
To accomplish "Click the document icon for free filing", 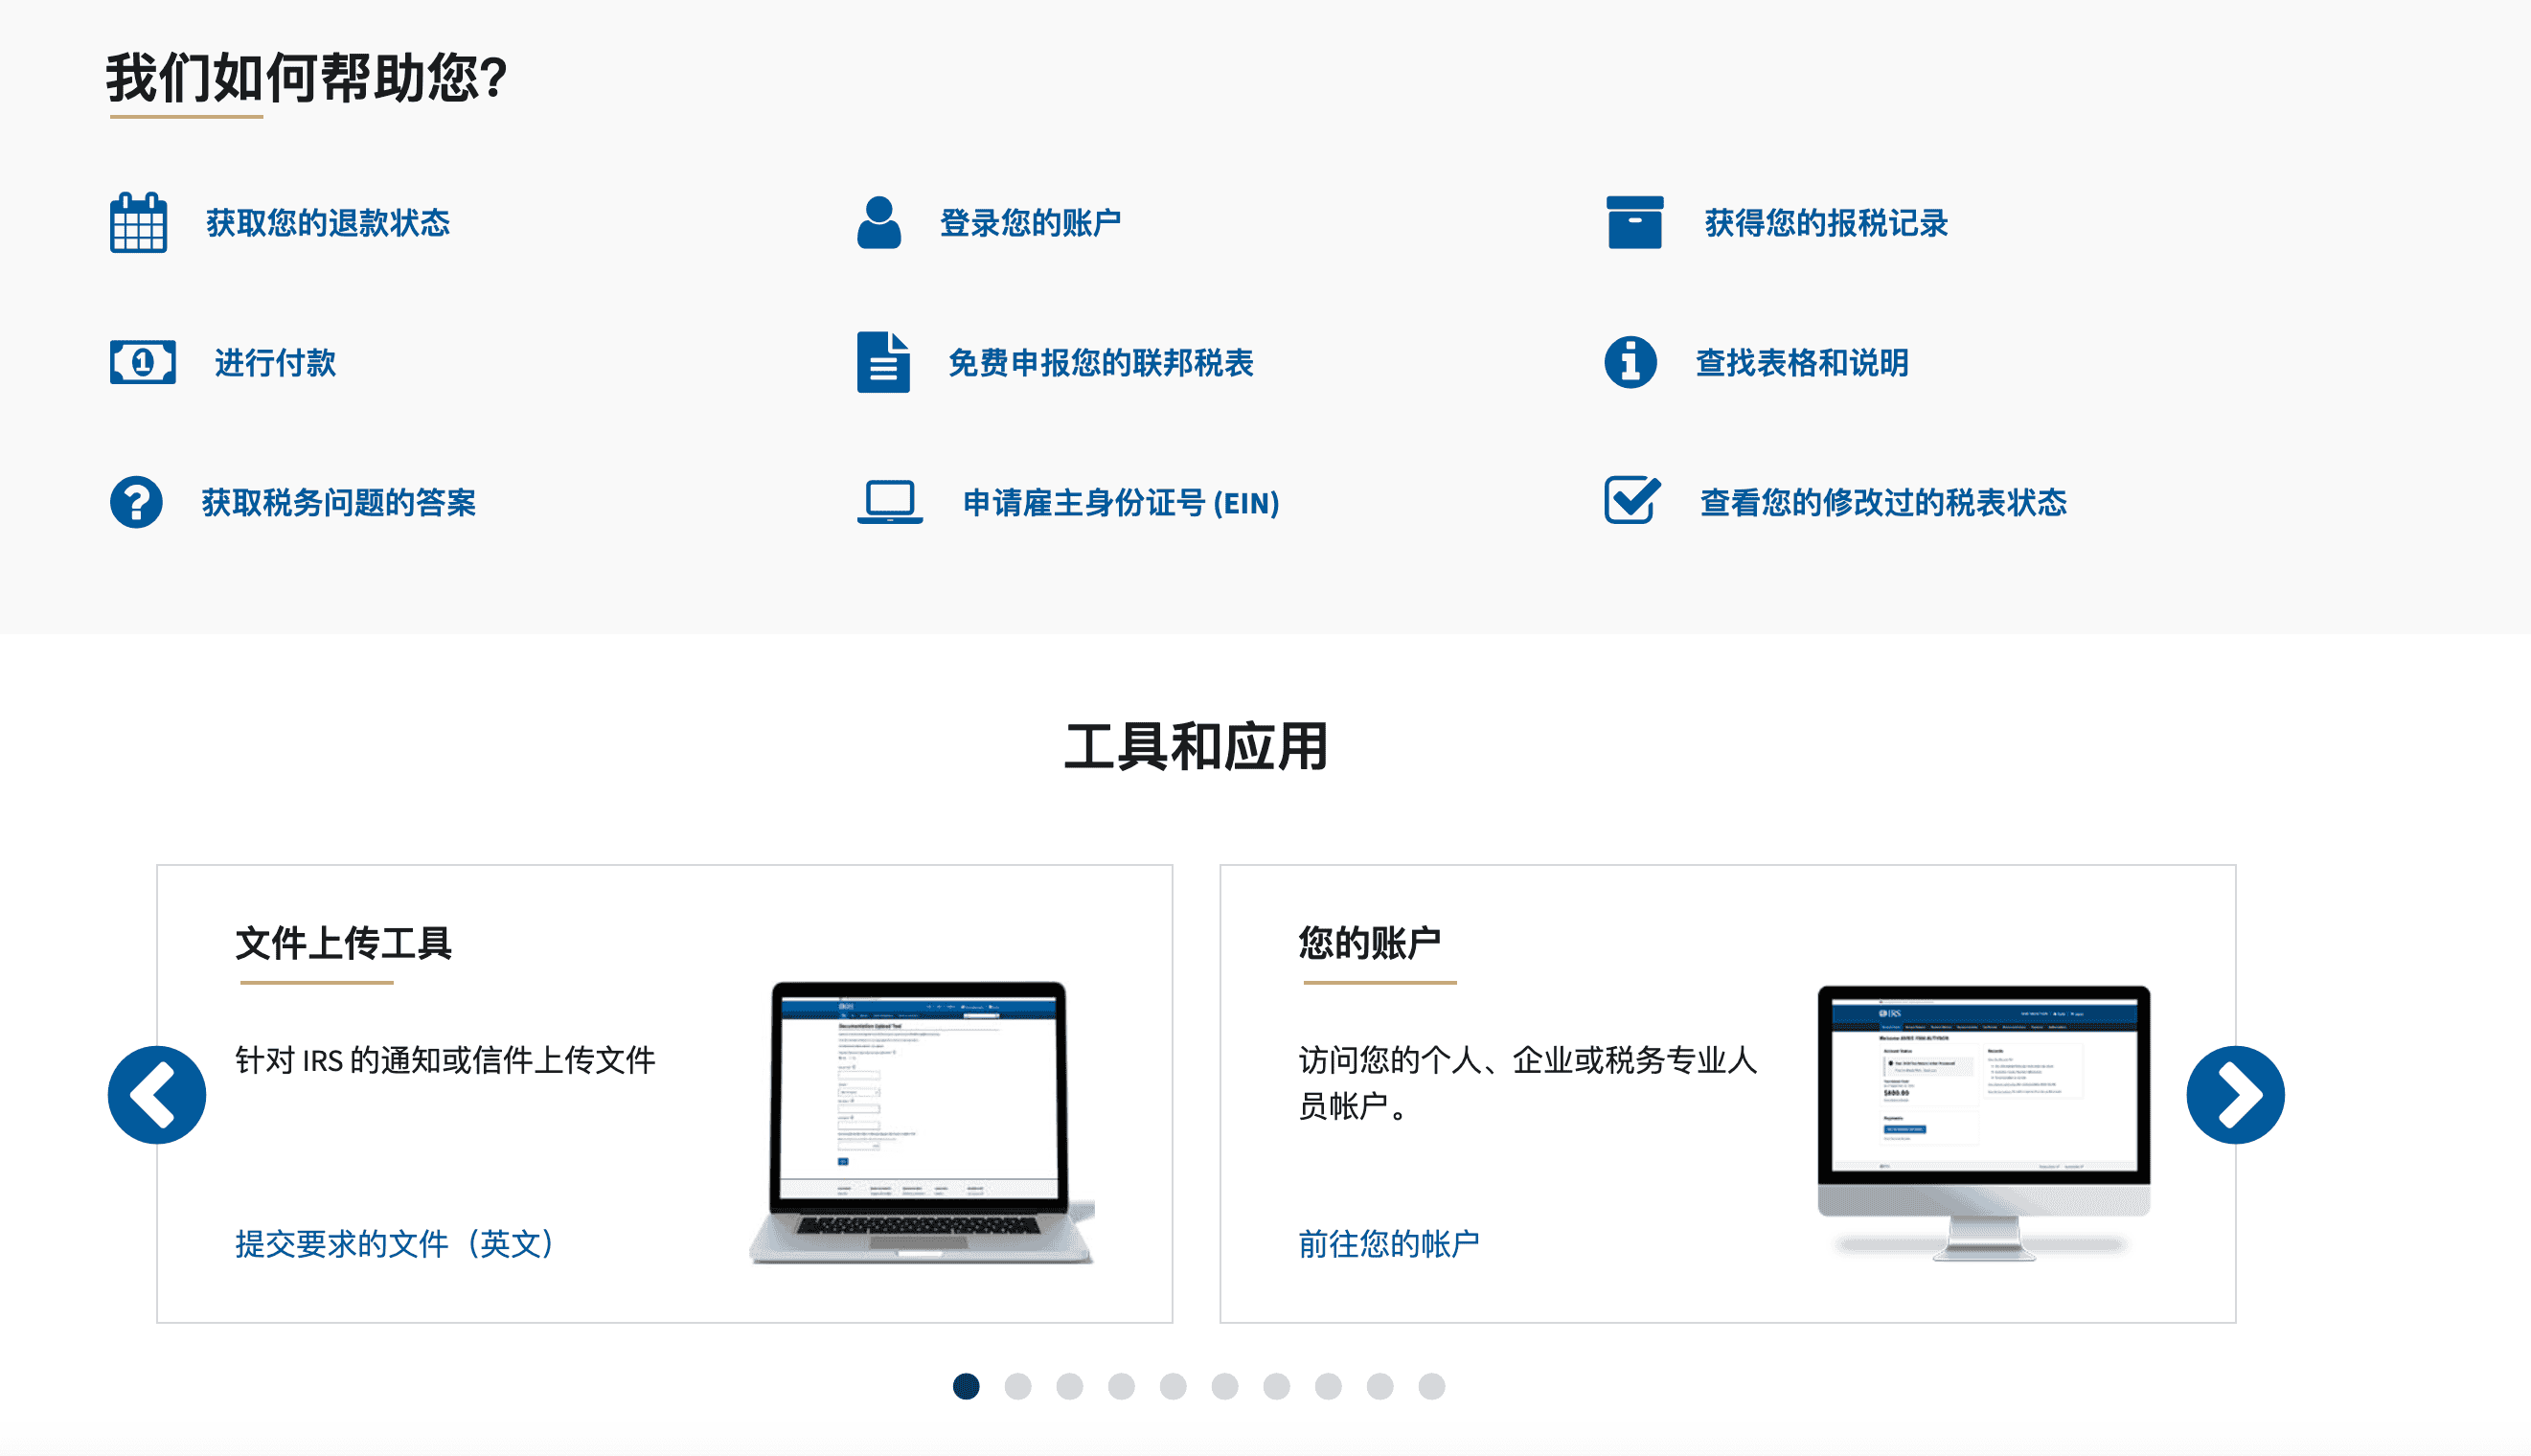I will point(883,362).
